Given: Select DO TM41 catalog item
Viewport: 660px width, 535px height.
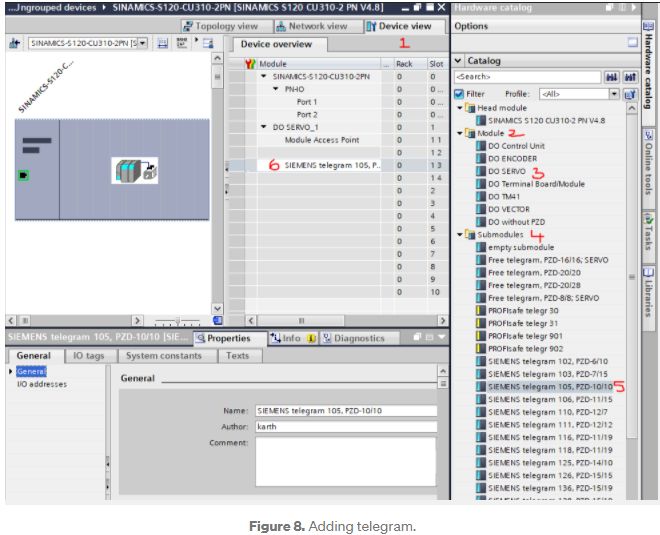Looking at the screenshot, I should click(504, 197).
